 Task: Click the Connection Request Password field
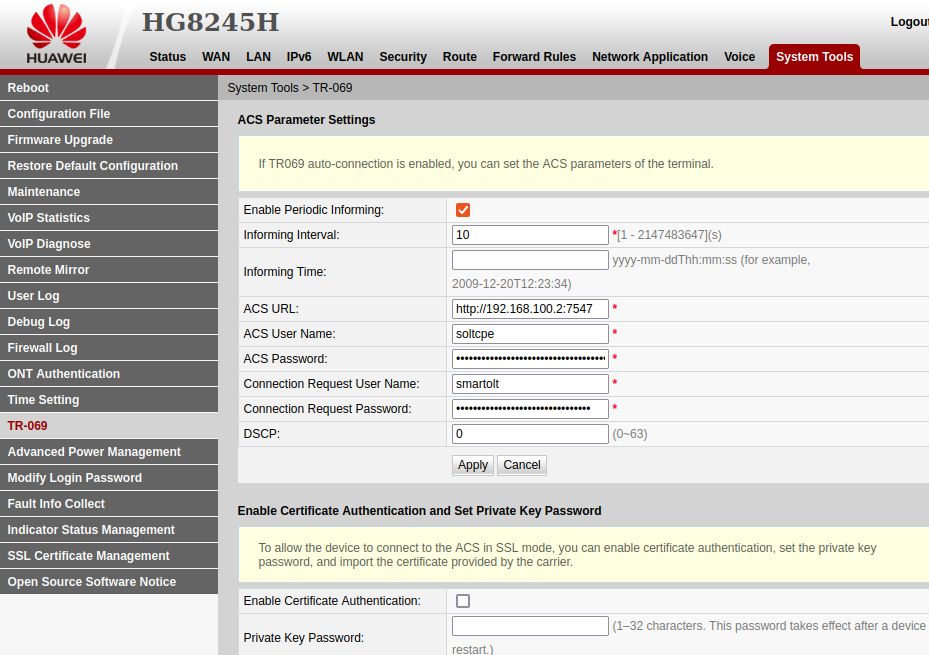530,409
